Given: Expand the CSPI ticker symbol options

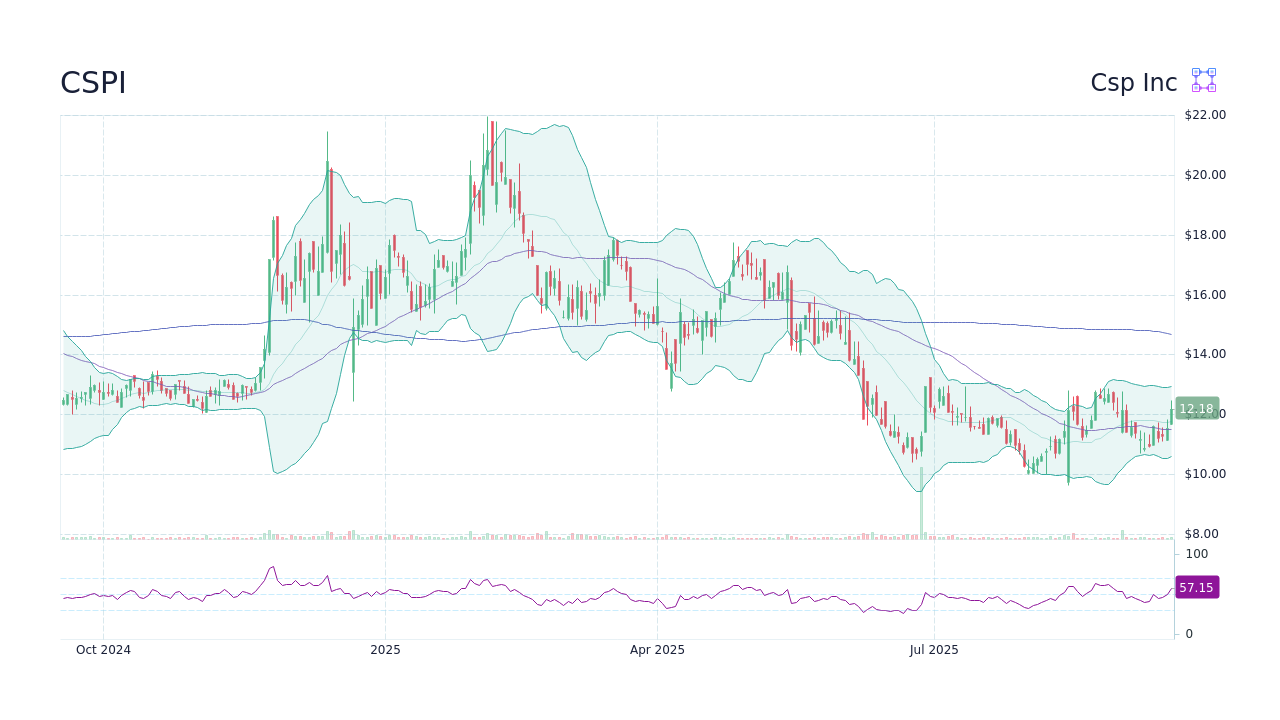Looking at the screenshot, I should point(93,82).
